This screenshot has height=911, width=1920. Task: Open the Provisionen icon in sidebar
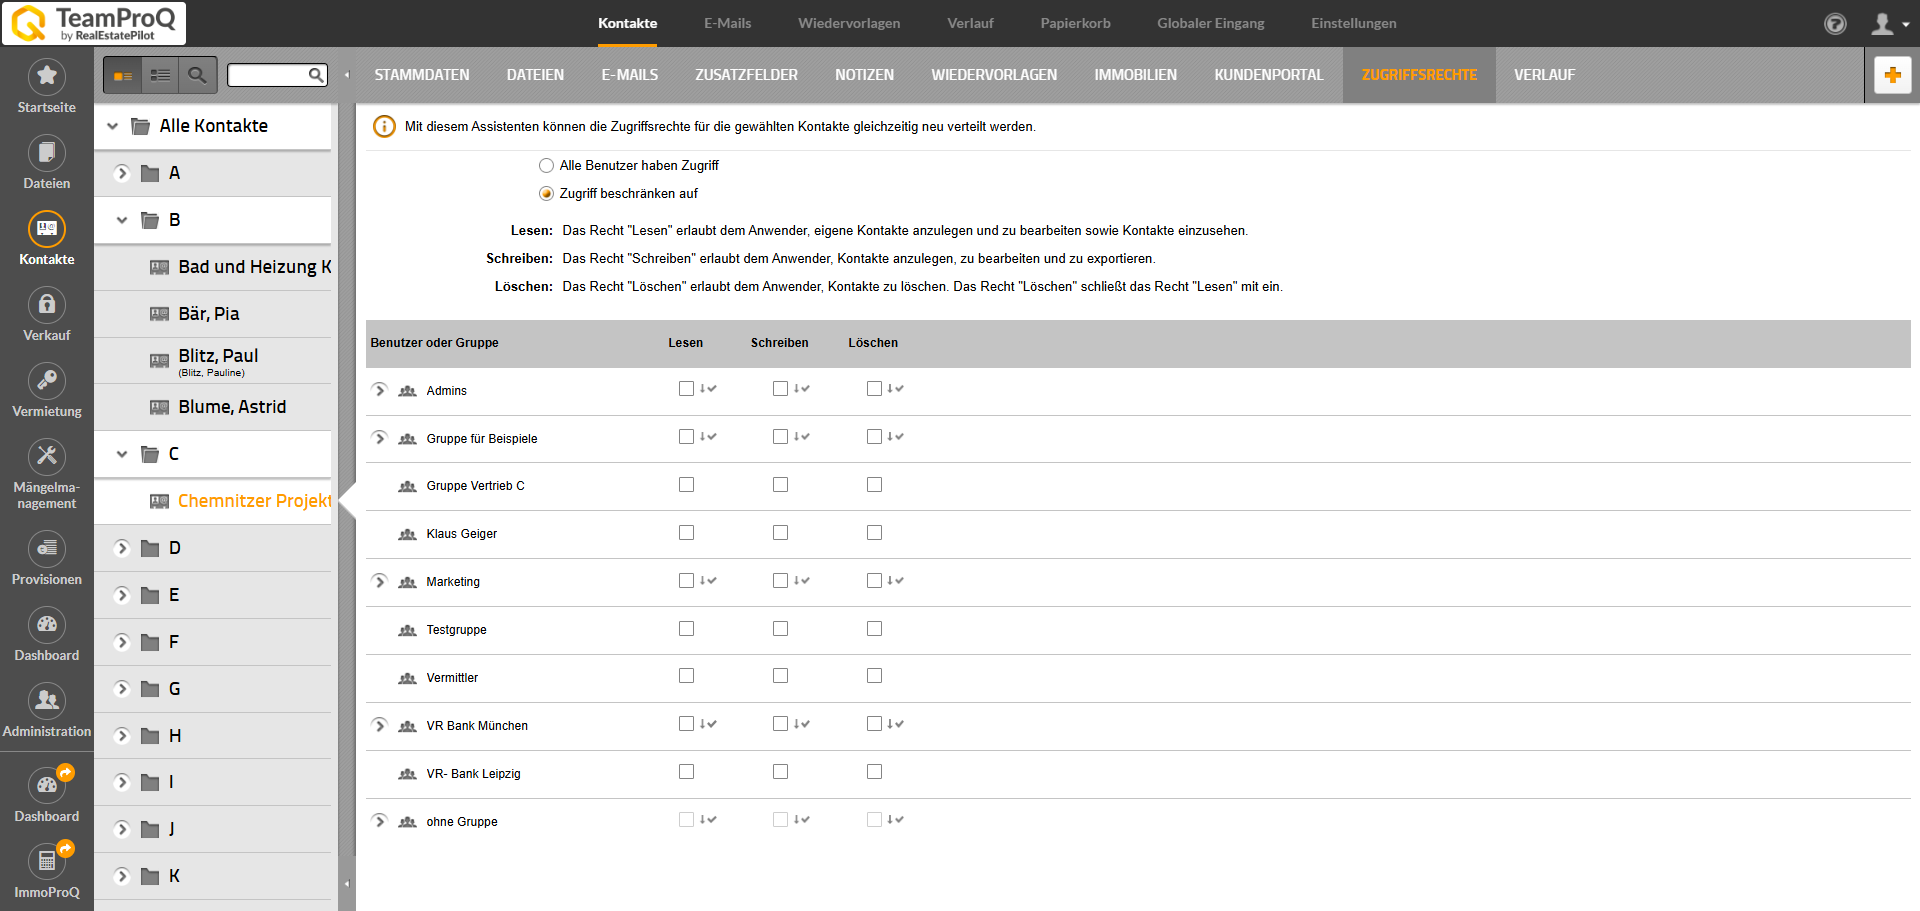(46, 549)
